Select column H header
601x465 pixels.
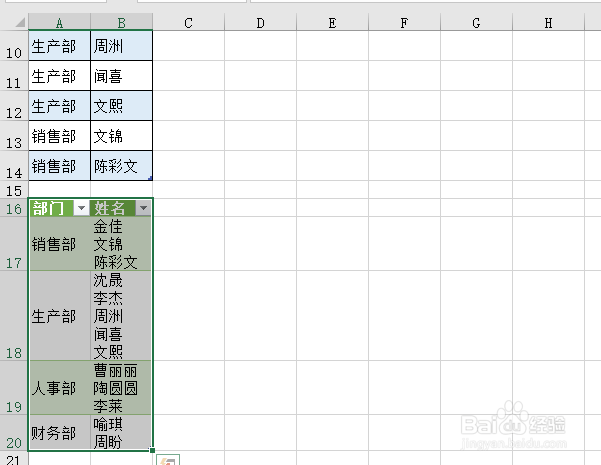[x=549, y=23]
